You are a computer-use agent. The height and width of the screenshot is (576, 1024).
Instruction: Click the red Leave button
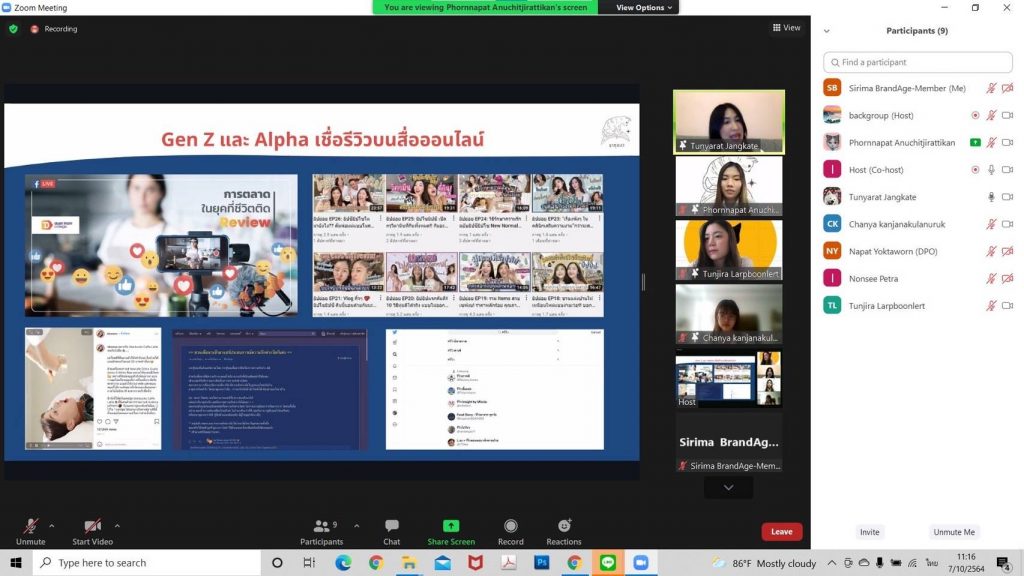[x=781, y=532]
